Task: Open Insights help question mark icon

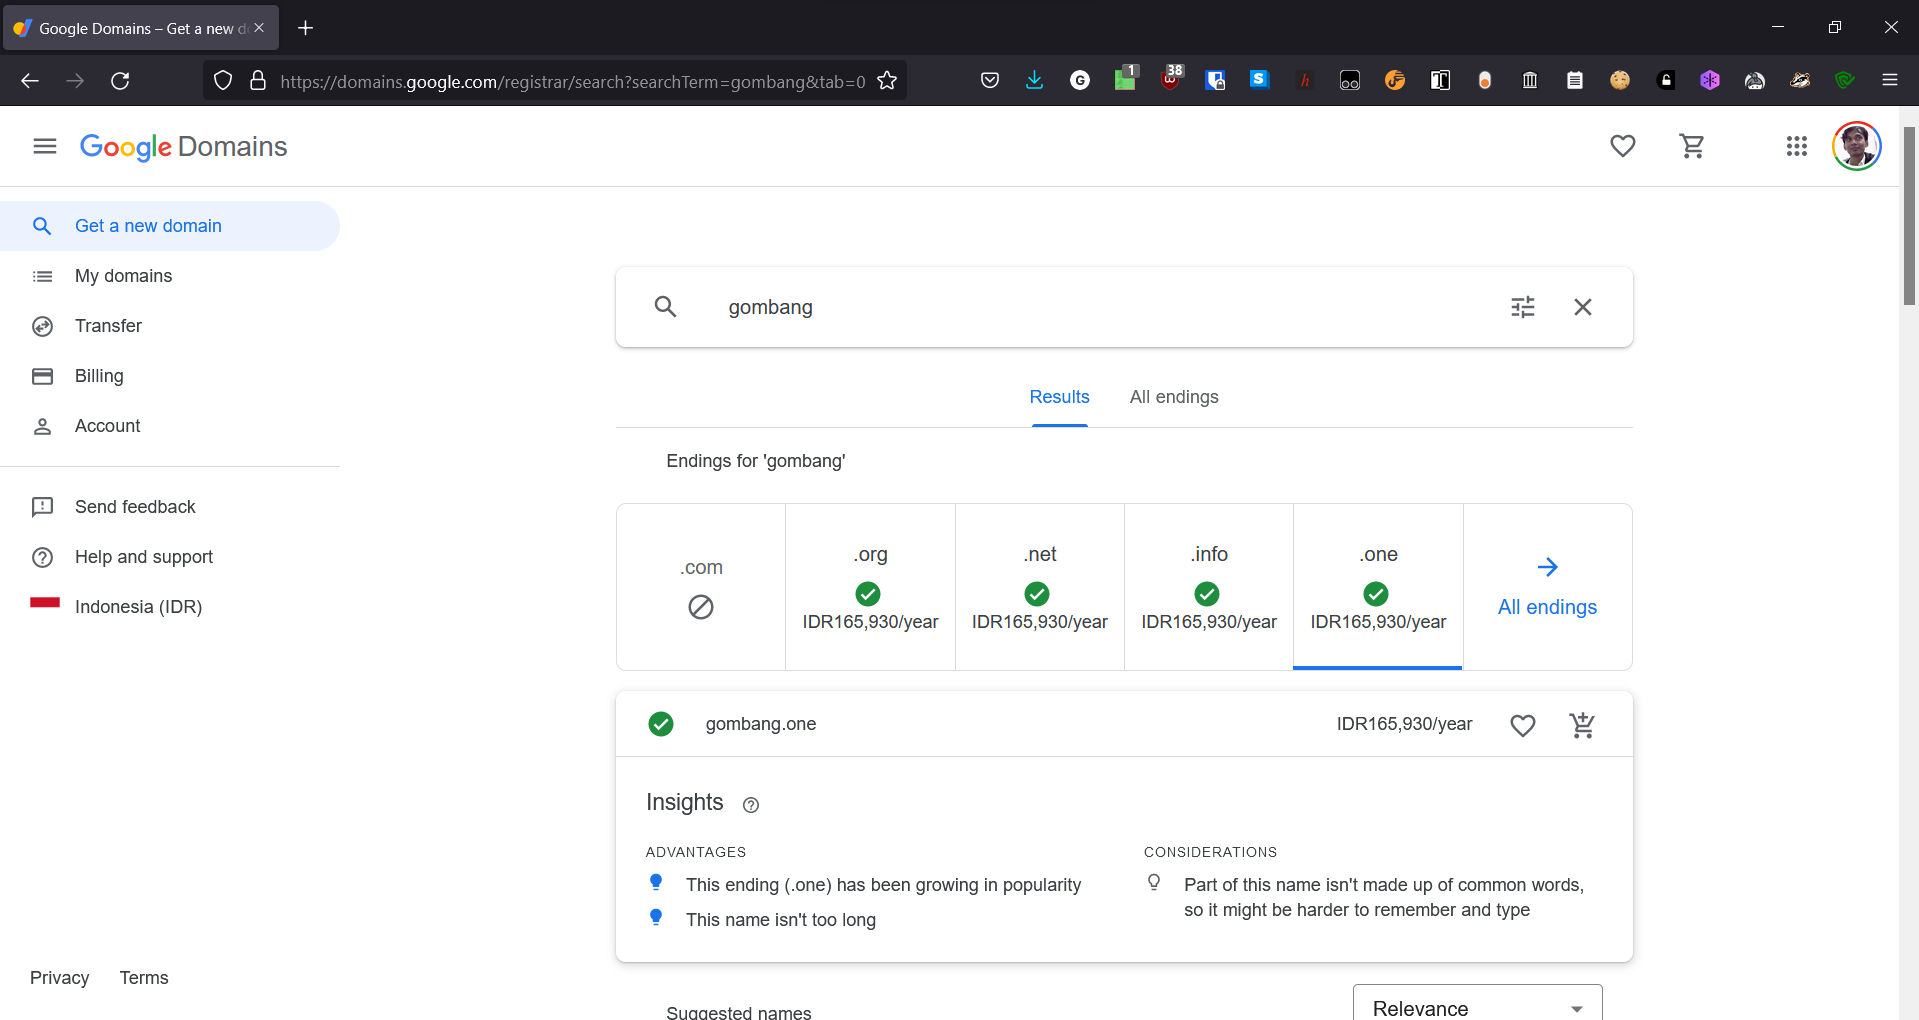Action: coord(751,805)
